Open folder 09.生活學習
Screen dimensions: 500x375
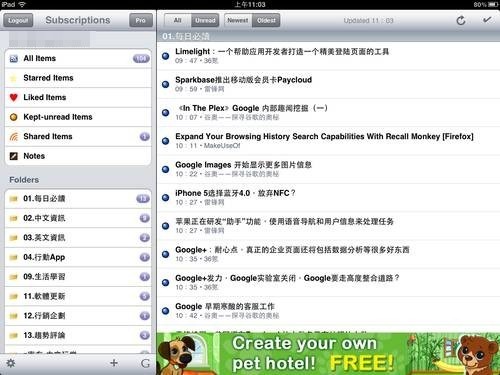coord(78,277)
